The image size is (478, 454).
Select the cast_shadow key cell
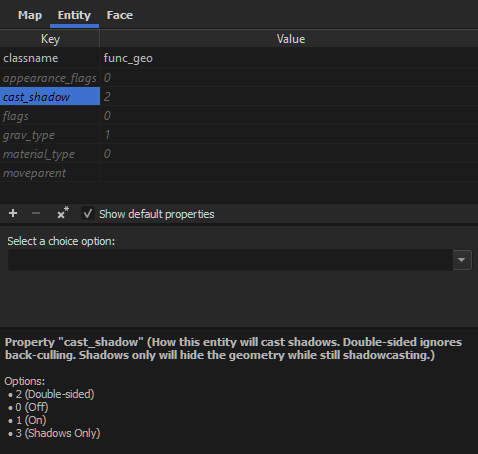(50, 97)
